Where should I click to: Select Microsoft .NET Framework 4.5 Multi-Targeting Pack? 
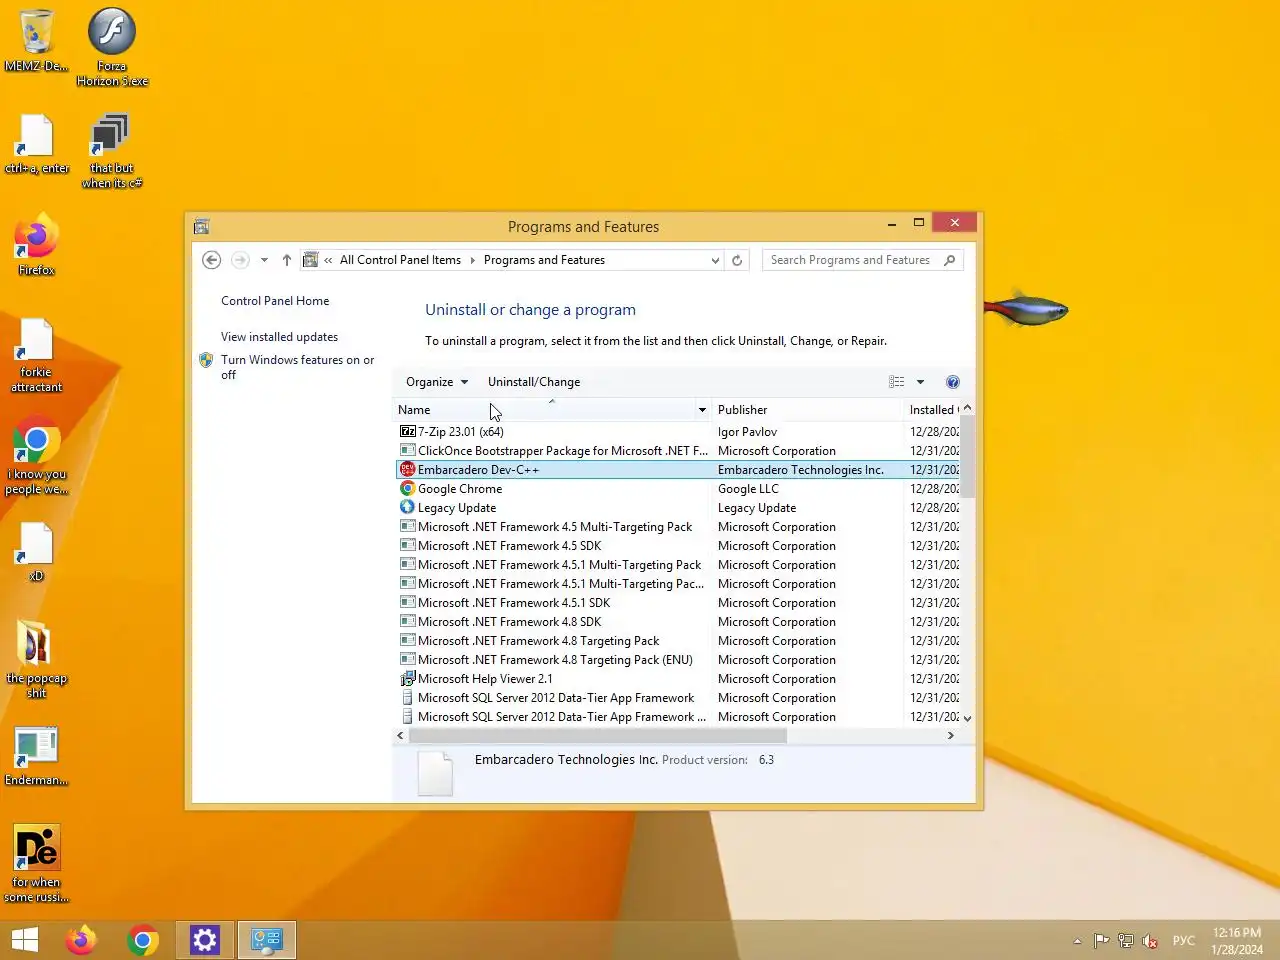click(677, 527)
